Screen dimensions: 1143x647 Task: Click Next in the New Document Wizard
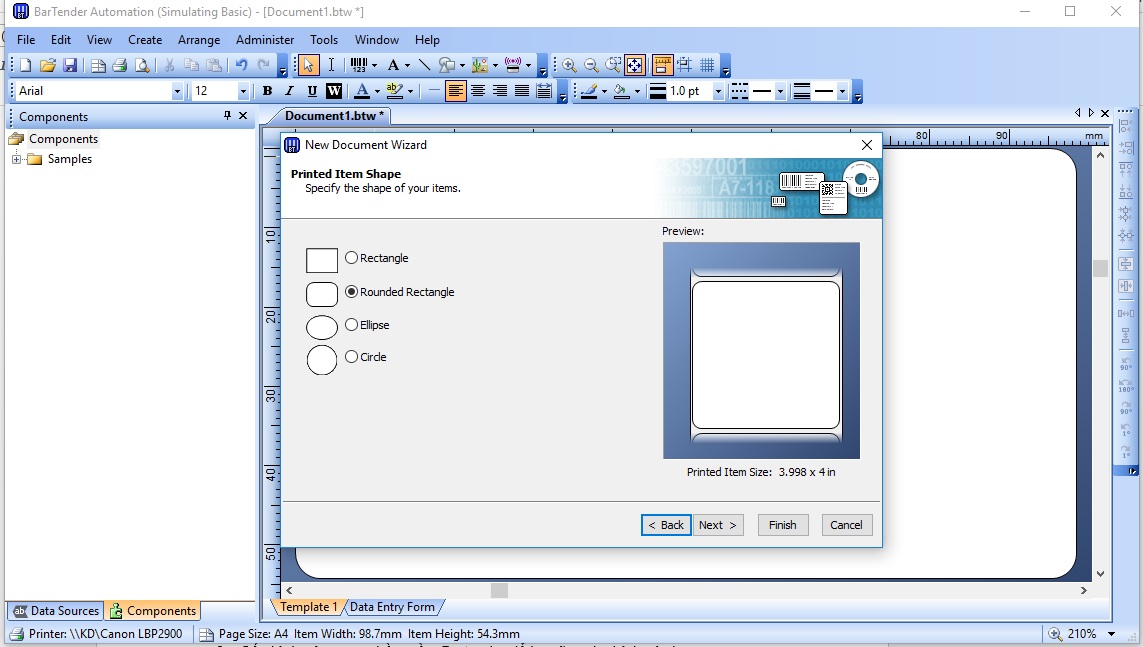pos(717,525)
